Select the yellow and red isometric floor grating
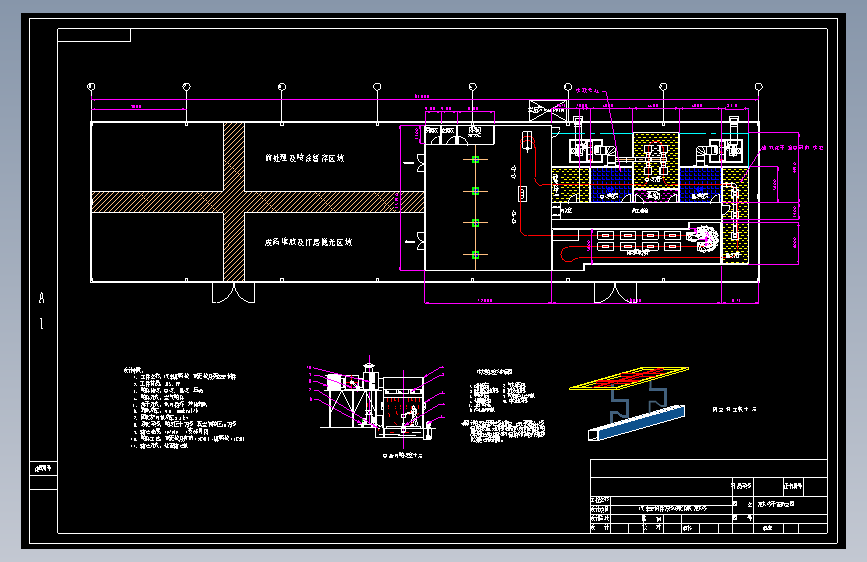This screenshot has height=562, width=867. pyautogui.click(x=629, y=378)
